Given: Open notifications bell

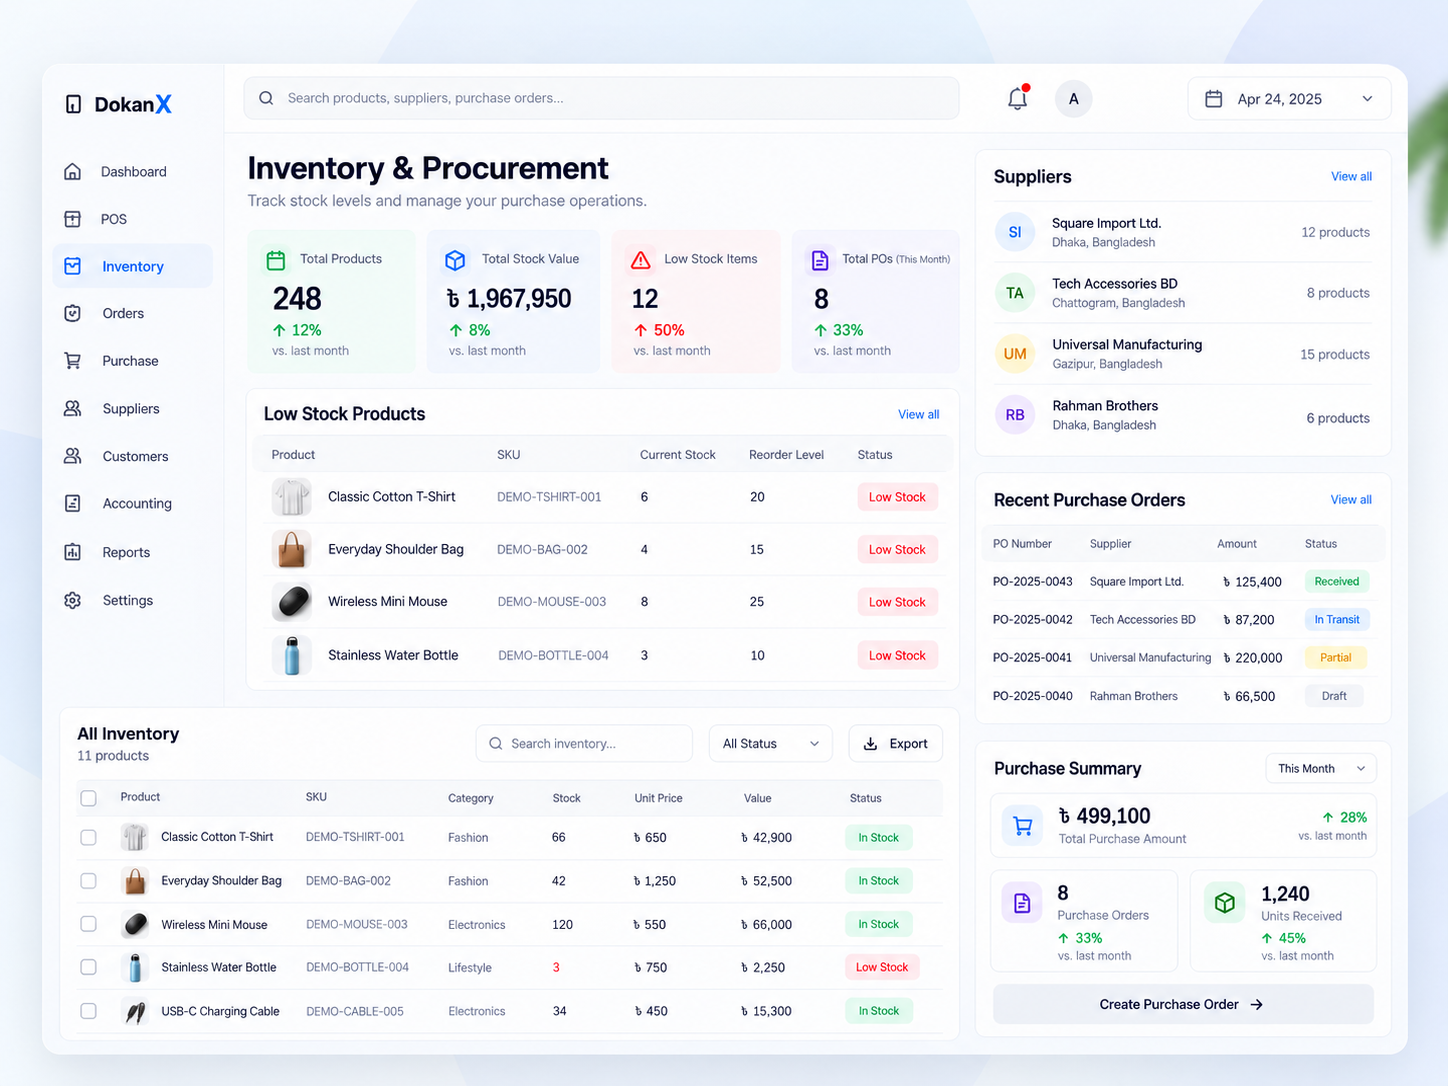Looking at the screenshot, I should [x=1017, y=98].
